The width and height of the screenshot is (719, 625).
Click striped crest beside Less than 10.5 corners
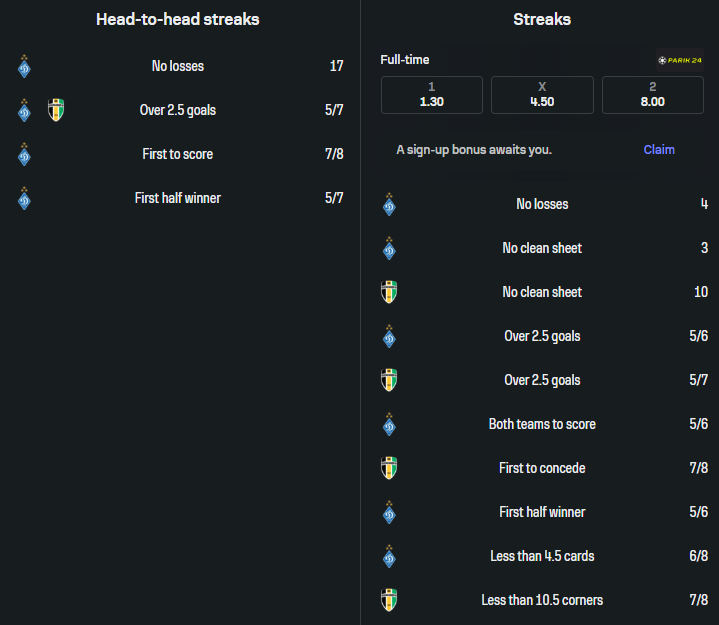(390, 600)
